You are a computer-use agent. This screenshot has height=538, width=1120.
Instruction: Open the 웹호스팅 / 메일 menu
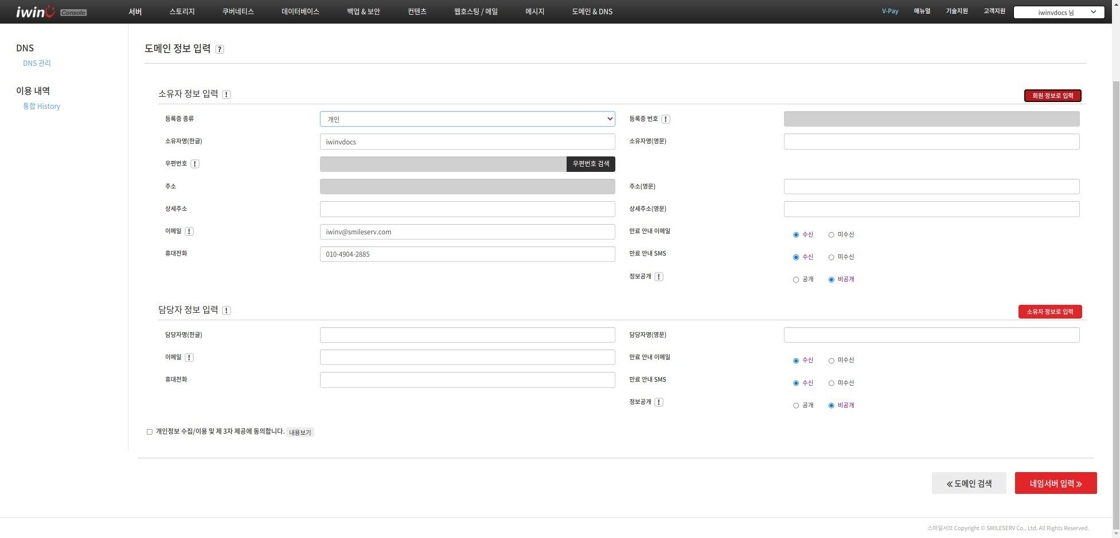pyautogui.click(x=476, y=11)
